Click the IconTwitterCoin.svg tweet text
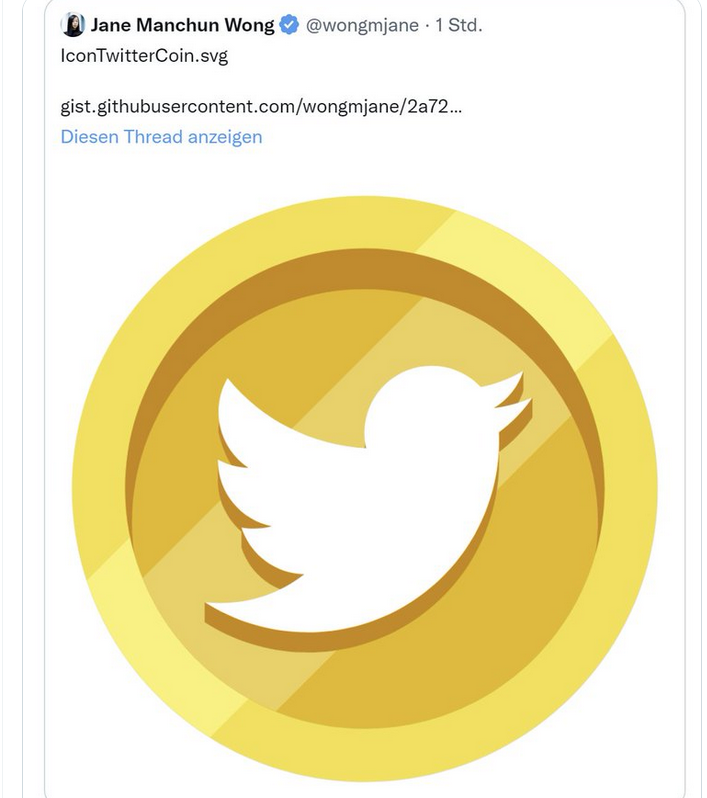The width and height of the screenshot is (707, 798). (144, 56)
